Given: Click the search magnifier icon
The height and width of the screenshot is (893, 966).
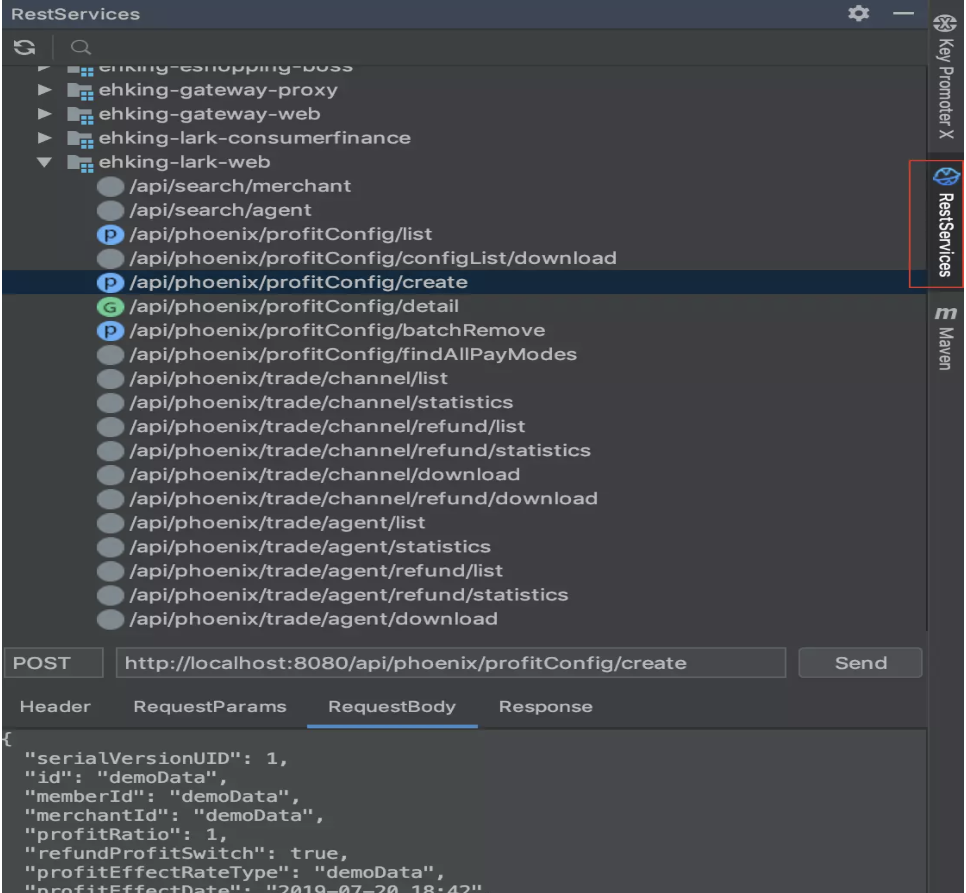Looking at the screenshot, I should [x=81, y=47].
